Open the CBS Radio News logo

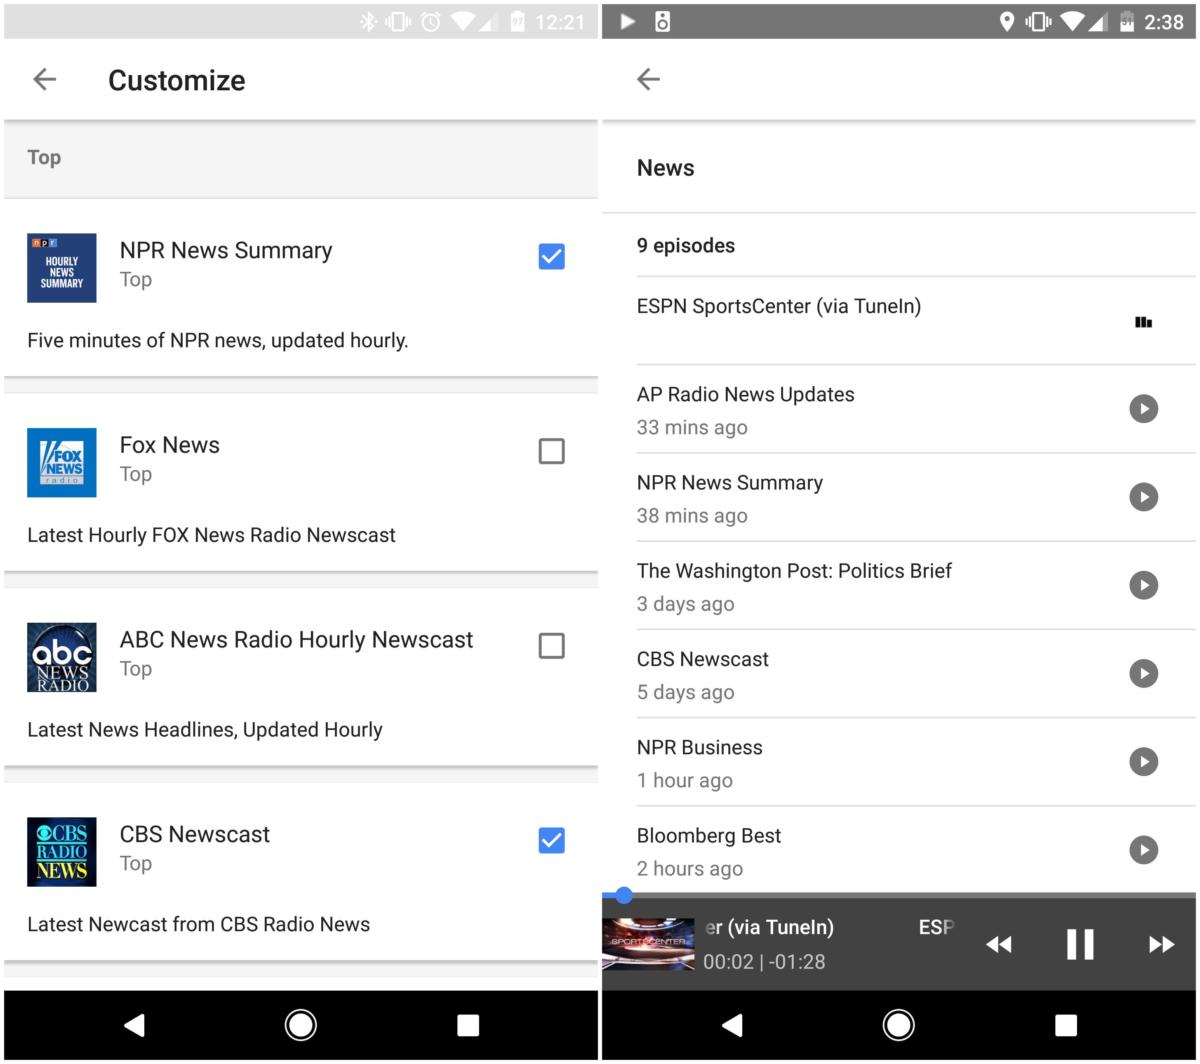pyautogui.click(x=62, y=852)
